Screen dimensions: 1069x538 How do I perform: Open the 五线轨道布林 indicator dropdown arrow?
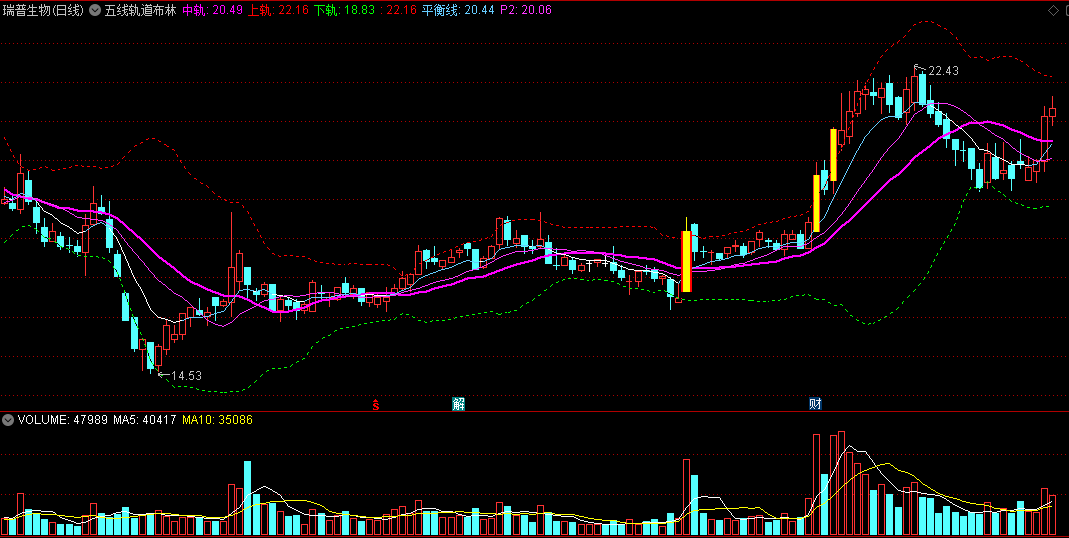coord(95,10)
